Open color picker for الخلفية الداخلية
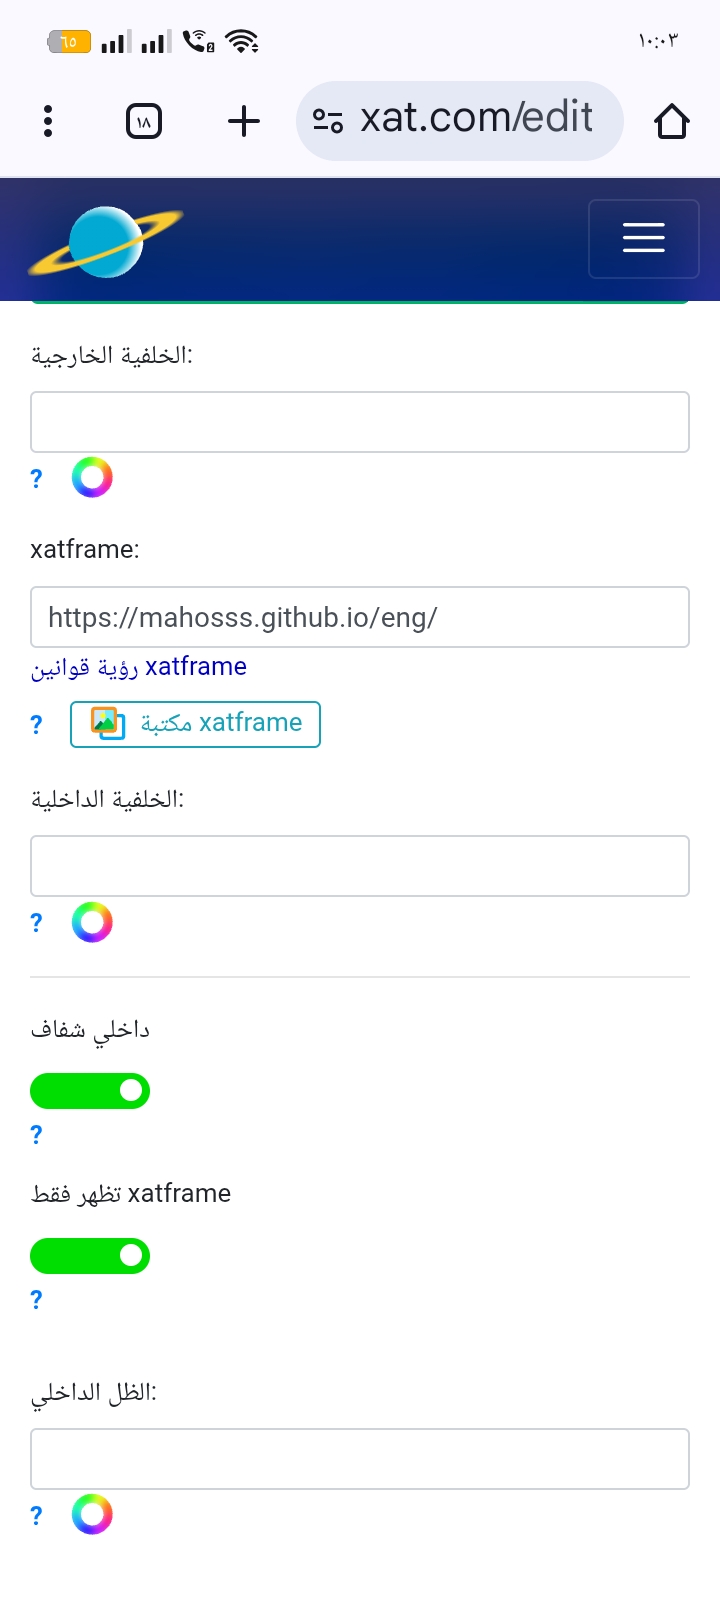 (92, 922)
